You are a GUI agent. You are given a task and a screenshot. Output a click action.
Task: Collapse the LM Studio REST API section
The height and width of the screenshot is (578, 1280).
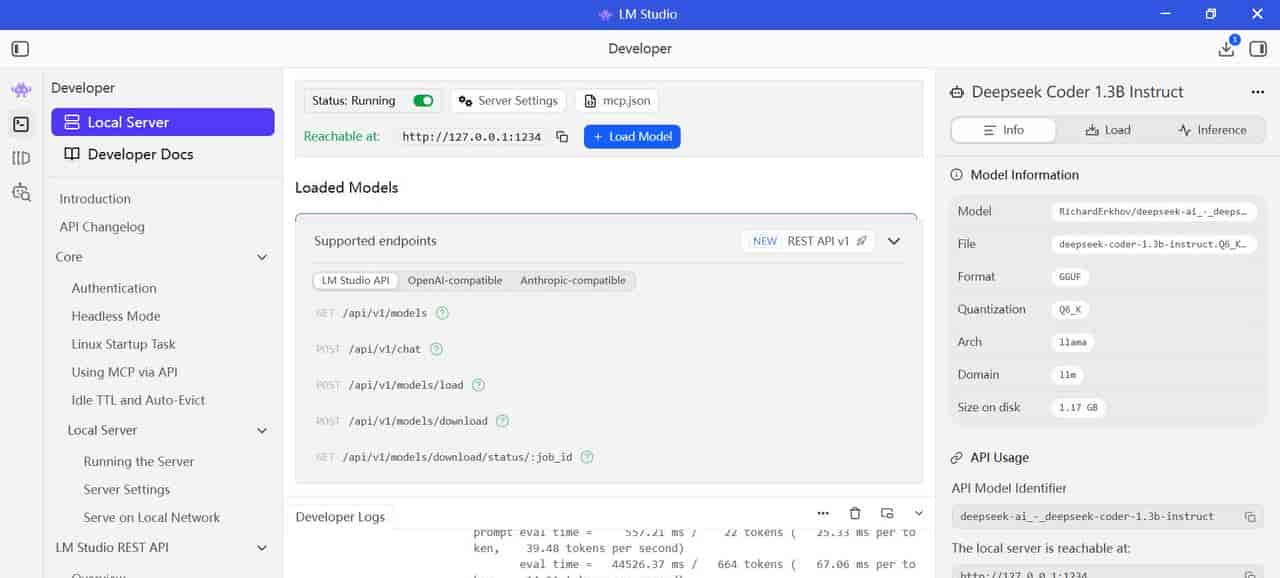[x=262, y=548]
